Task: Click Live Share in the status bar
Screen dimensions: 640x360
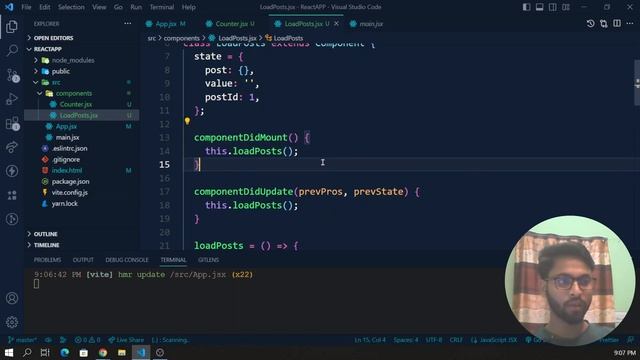Action: click(126, 340)
